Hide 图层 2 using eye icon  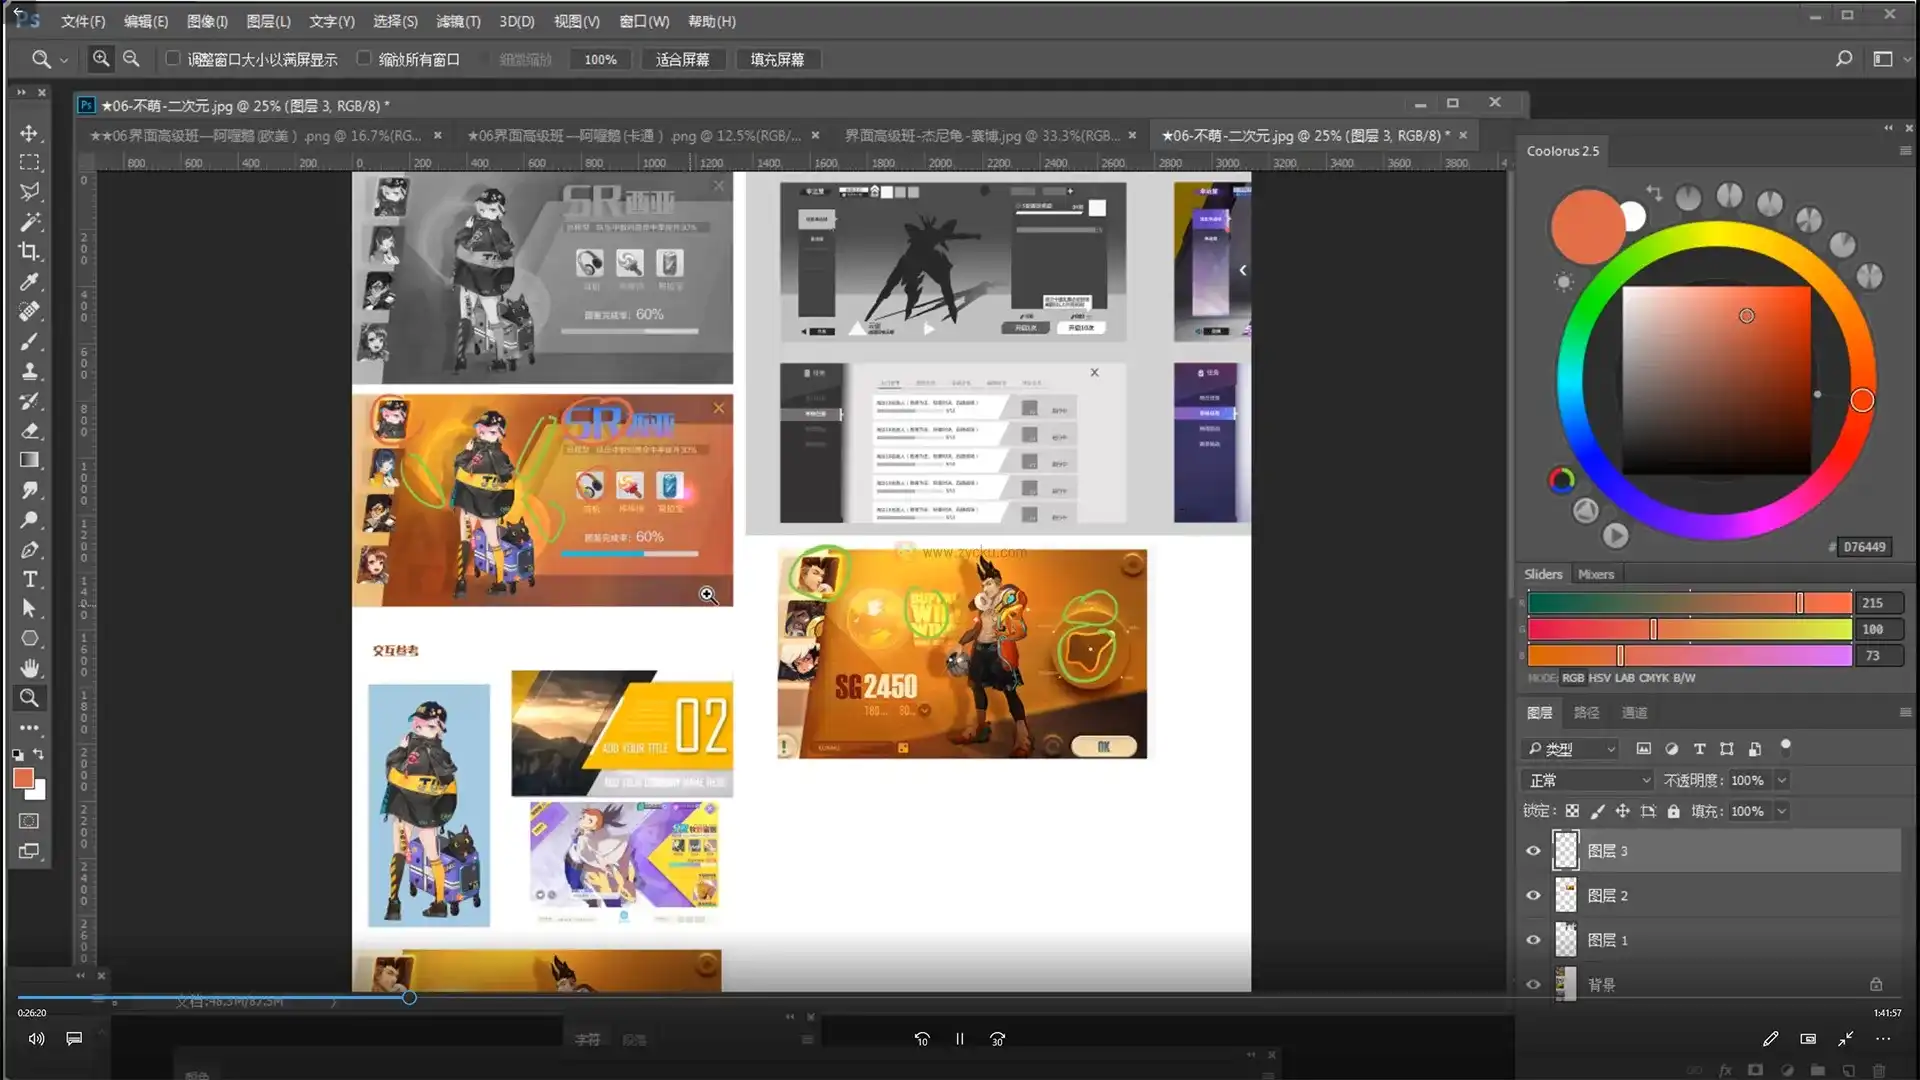tap(1533, 896)
